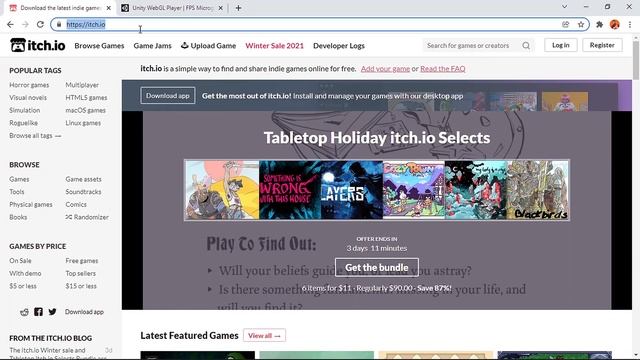
Task: Open $15 or less listing
Action: (81, 286)
